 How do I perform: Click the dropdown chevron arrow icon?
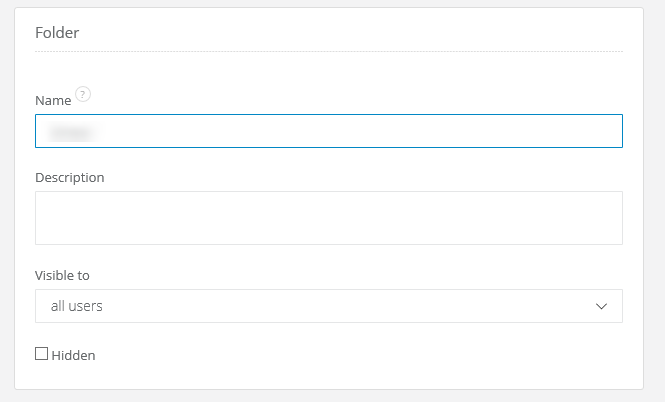pos(601,306)
